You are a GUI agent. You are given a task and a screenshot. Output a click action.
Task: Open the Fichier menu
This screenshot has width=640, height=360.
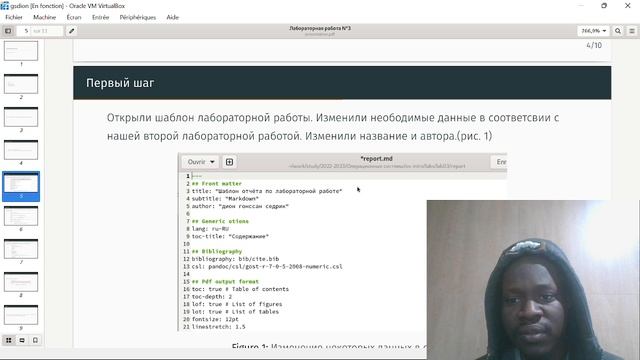[14, 17]
